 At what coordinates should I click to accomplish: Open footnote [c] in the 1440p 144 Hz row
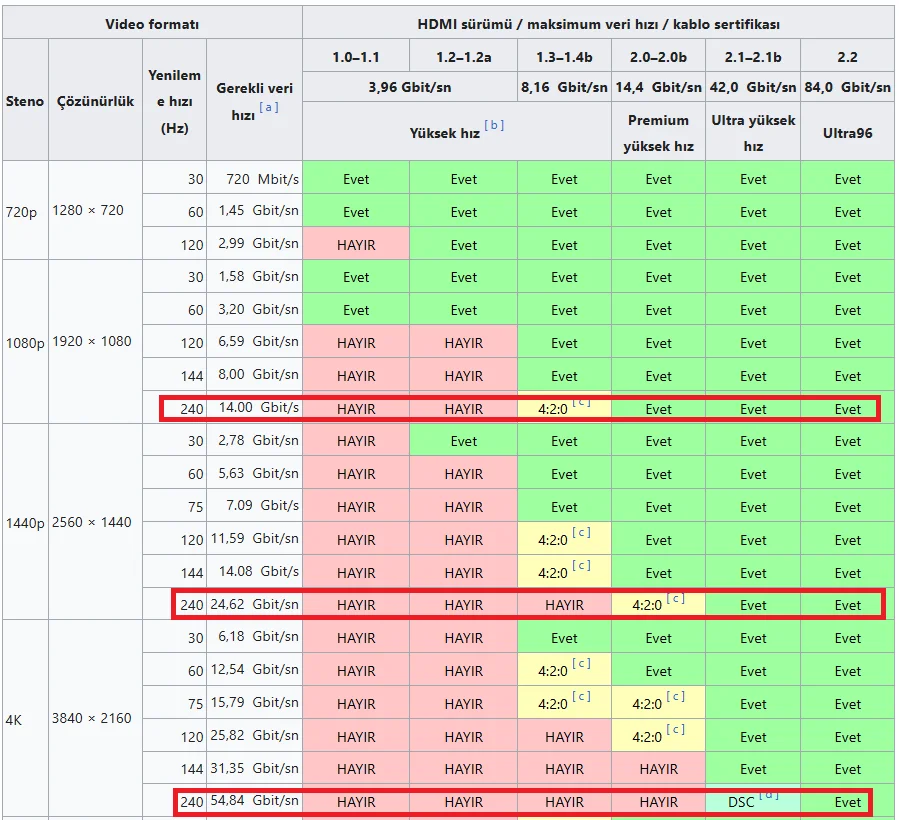581,566
